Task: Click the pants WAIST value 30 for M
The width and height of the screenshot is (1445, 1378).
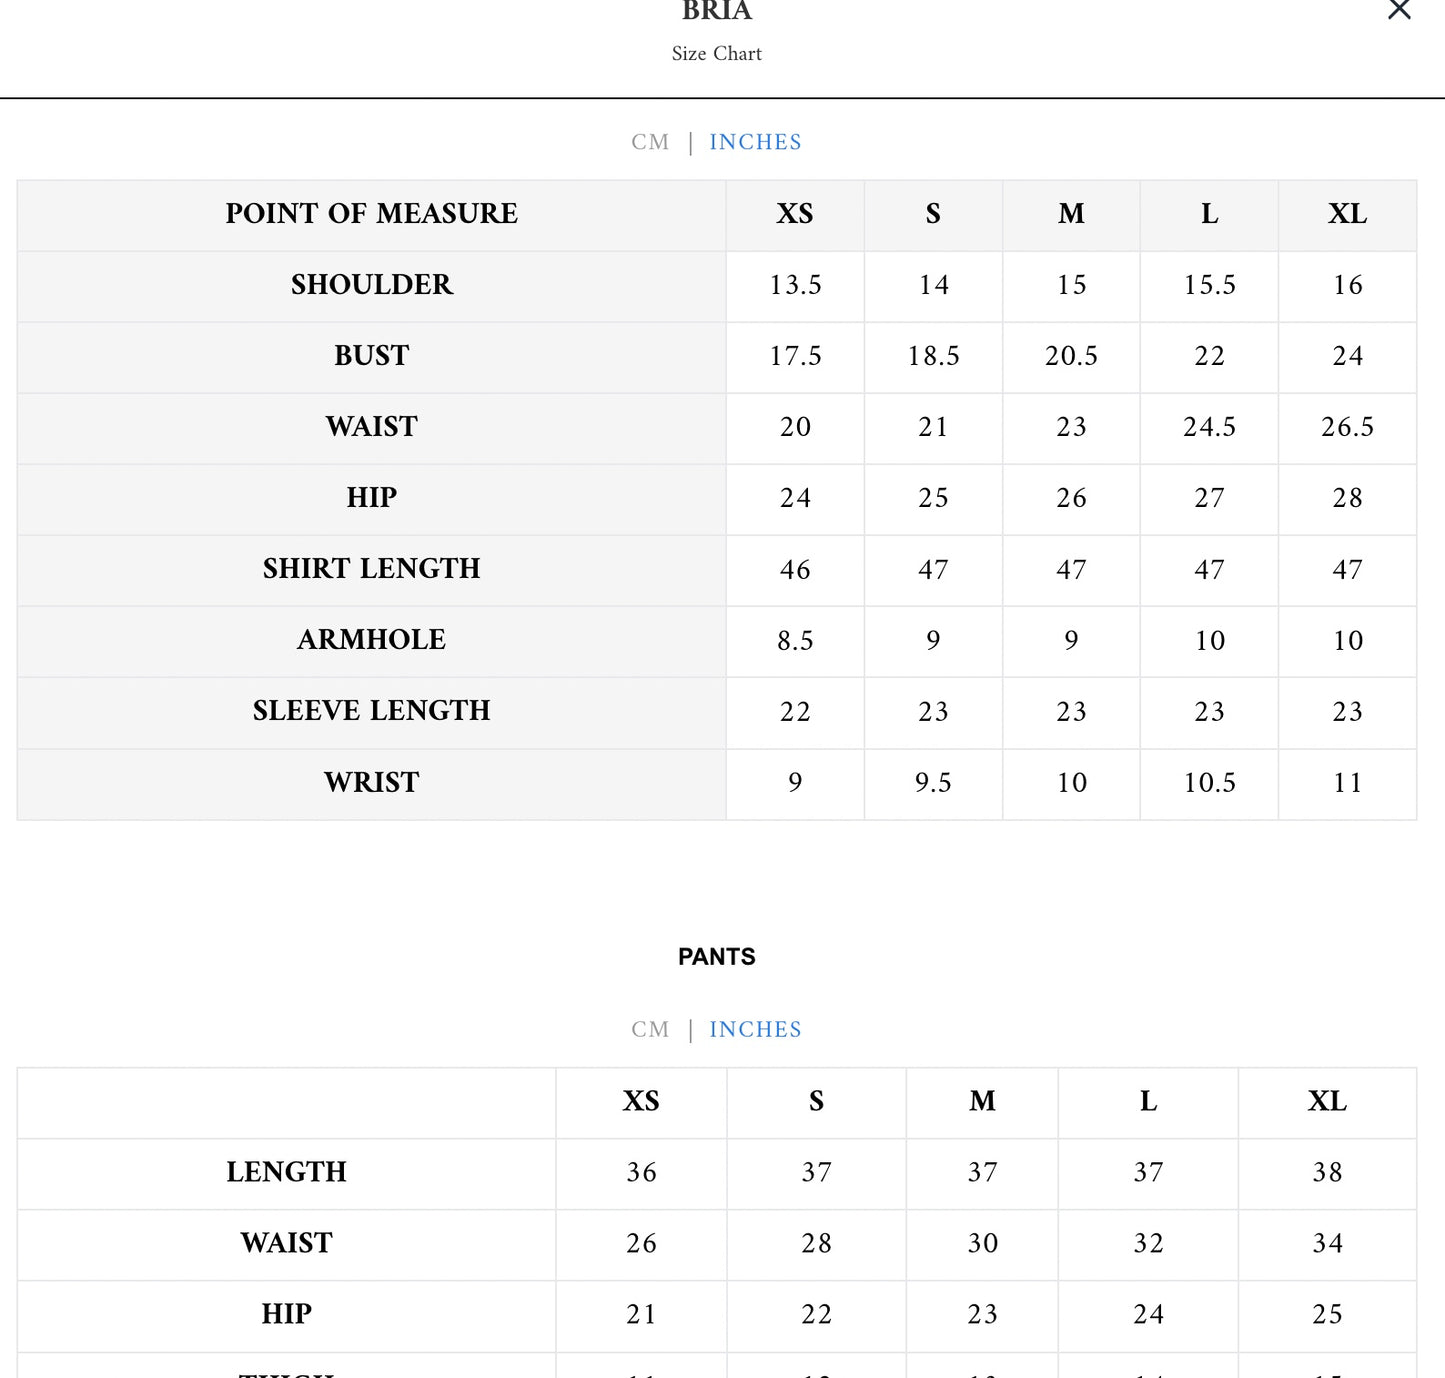Action: pos(982,1243)
